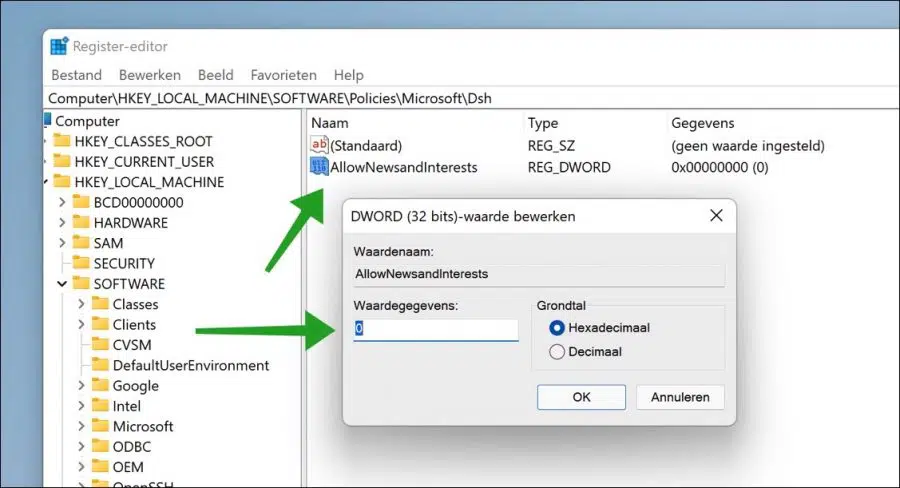Viewport: 900px width, 488px height.
Task: Open the Favorieten menu
Action: pyautogui.click(x=284, y=75)
